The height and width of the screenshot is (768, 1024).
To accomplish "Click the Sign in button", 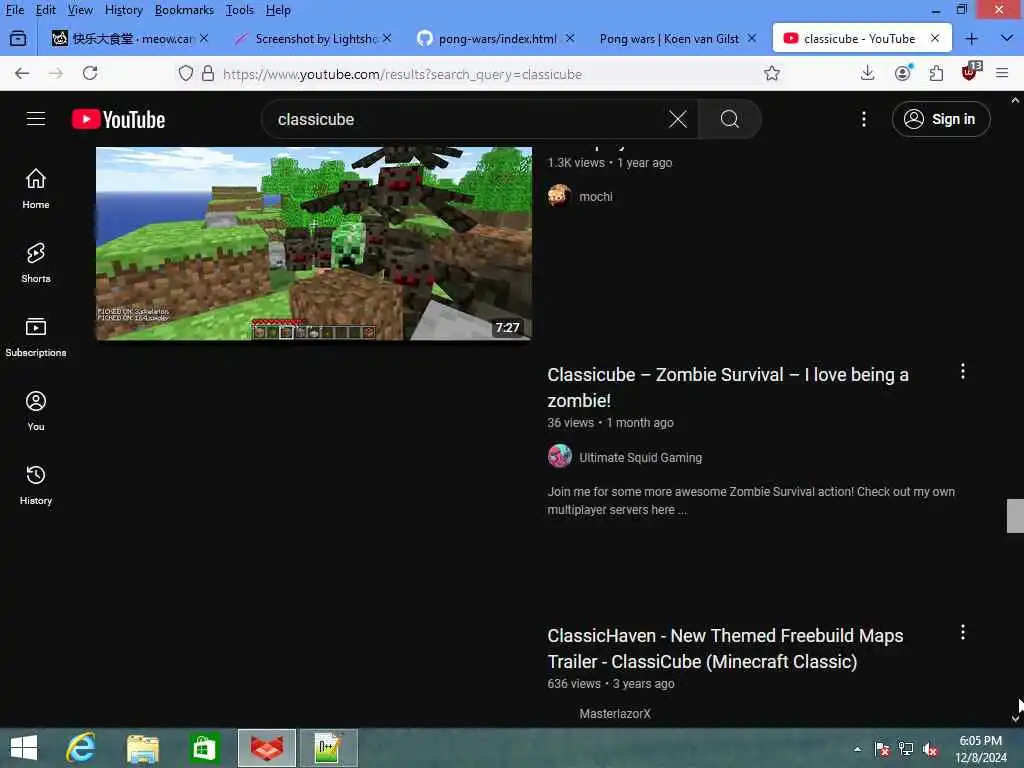I will coord(940,119).
